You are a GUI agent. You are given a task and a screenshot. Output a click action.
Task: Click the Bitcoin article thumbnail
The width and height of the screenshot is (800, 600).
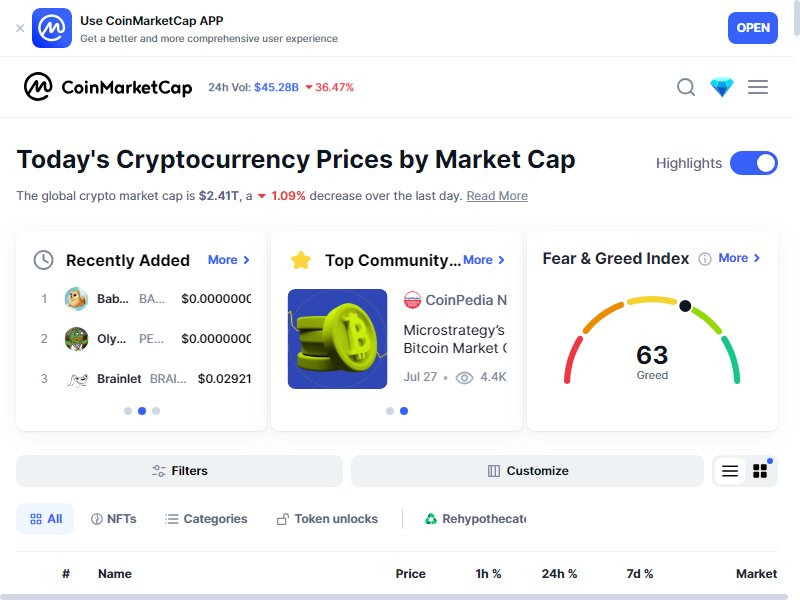tap(338, 339)
